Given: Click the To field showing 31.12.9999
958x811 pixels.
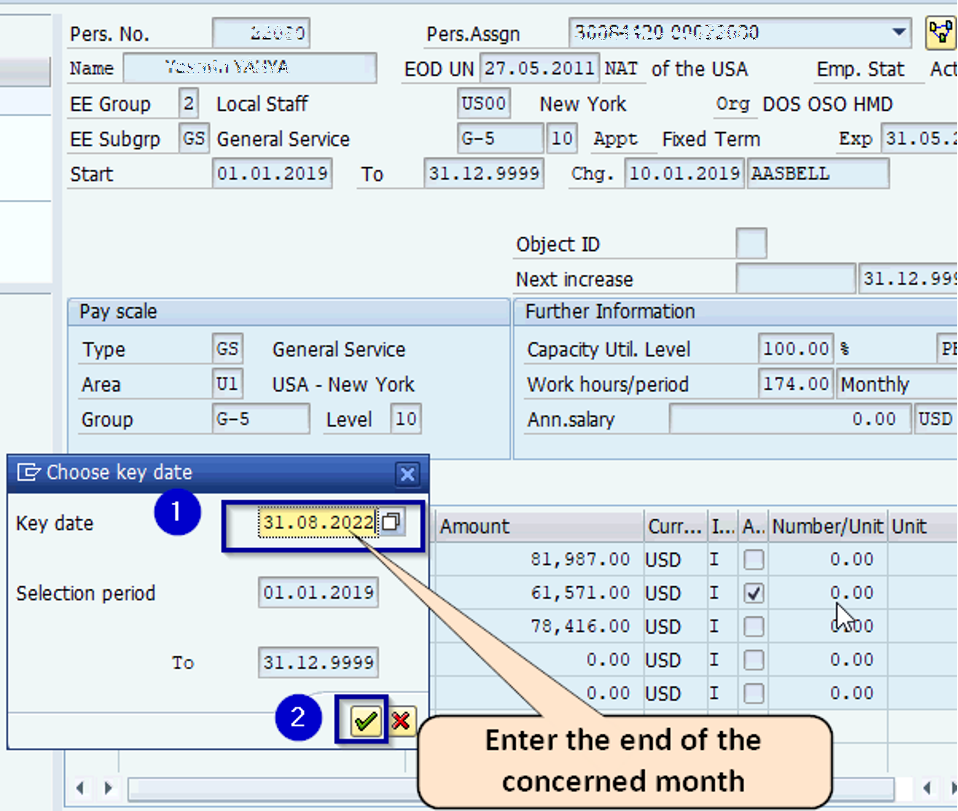Looking at the screenshot, I should (318, 661).
